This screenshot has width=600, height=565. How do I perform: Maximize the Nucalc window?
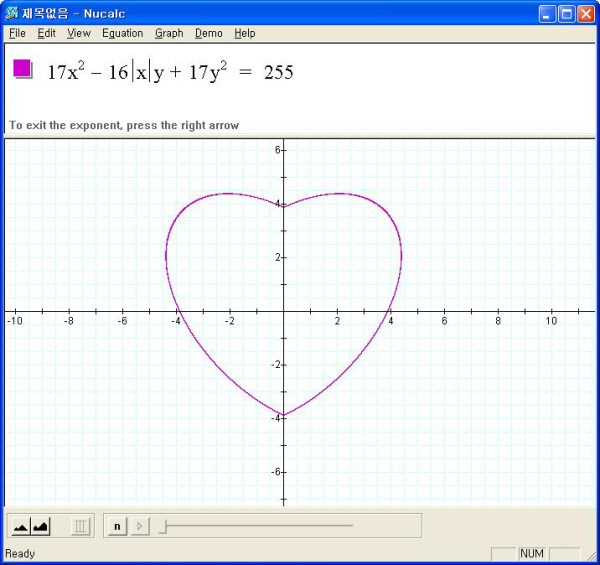(x=566, y=14)
